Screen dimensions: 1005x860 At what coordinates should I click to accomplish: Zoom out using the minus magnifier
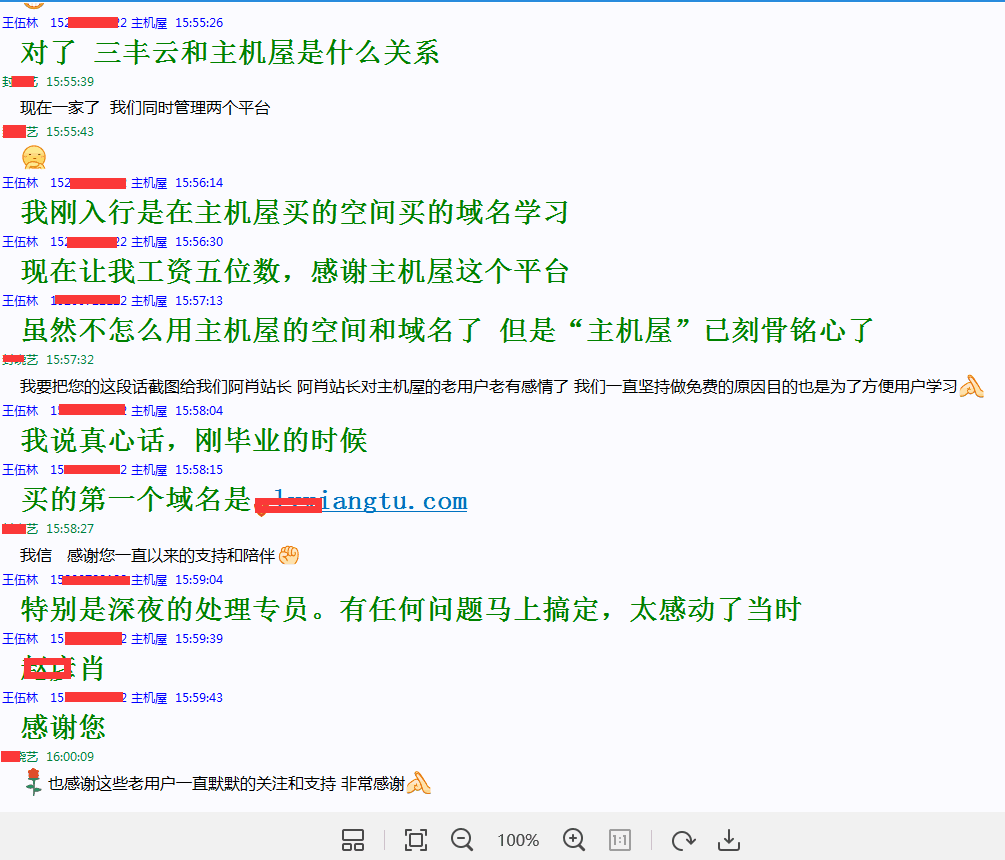click(462, 840)
